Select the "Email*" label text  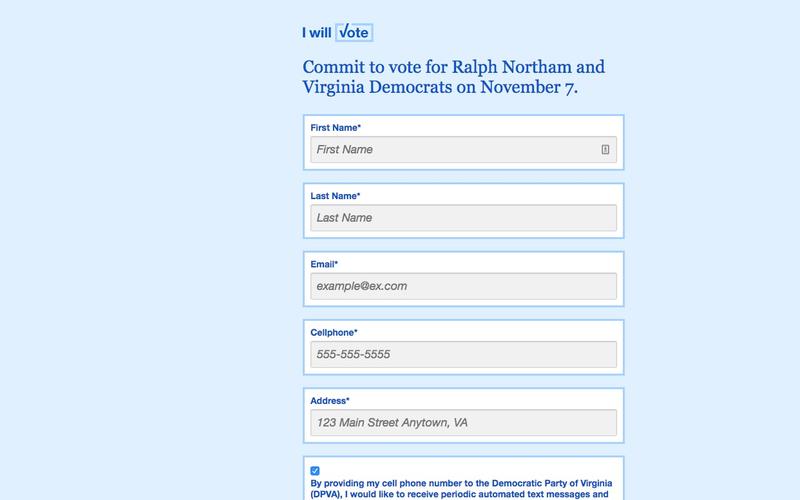click(x=324, y=264)
